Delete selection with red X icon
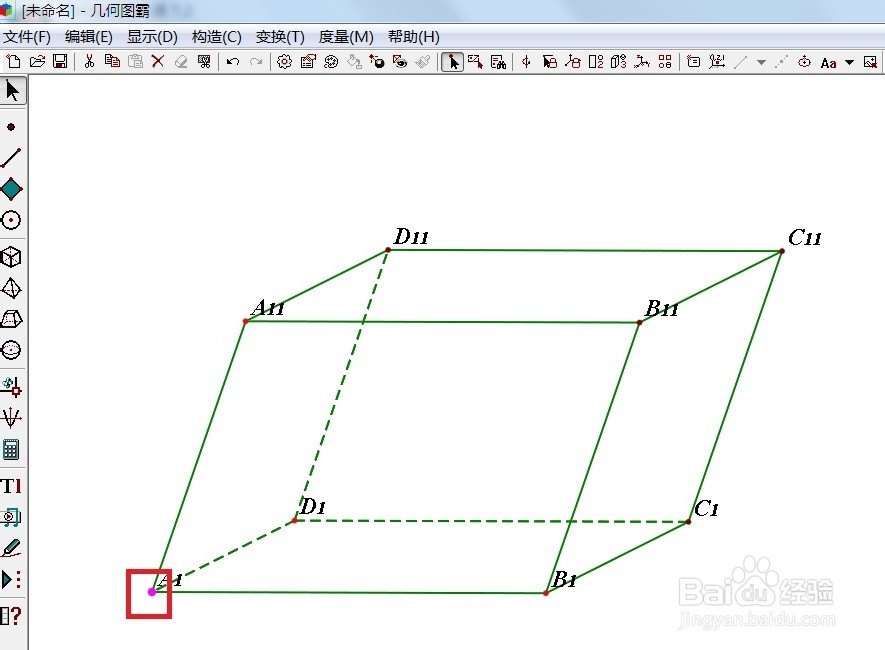This screenshot has height=650, width=885. point(158,61)
